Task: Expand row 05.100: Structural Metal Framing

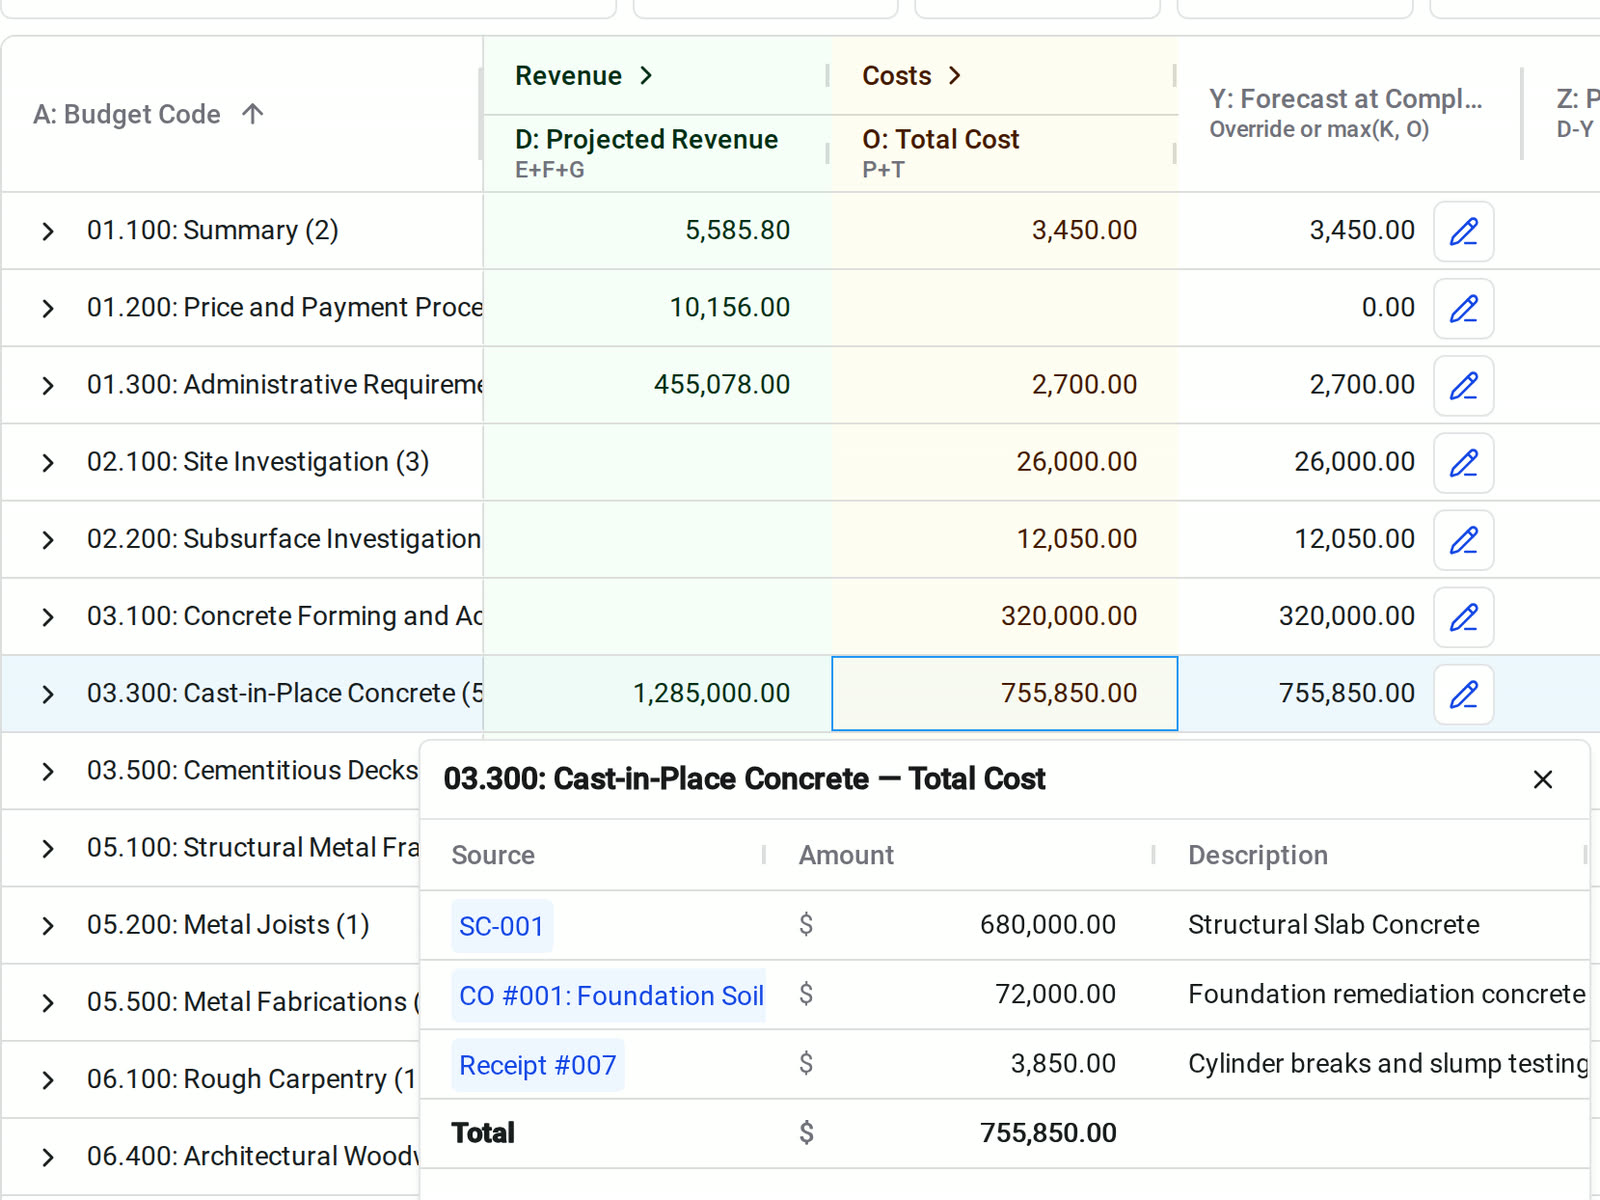Action: (x=47, y=848)
